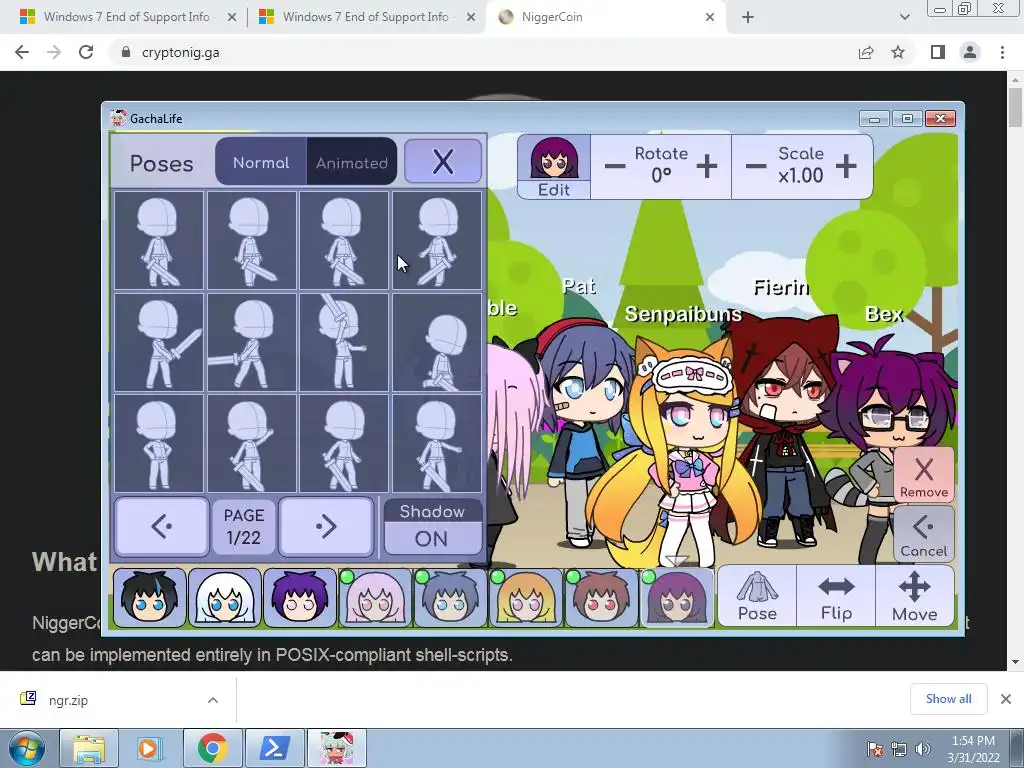Screen dimensions: 1024x768
Task: Select fourth pose in top row
Action: pyautogui.click(x=436, y=240)
